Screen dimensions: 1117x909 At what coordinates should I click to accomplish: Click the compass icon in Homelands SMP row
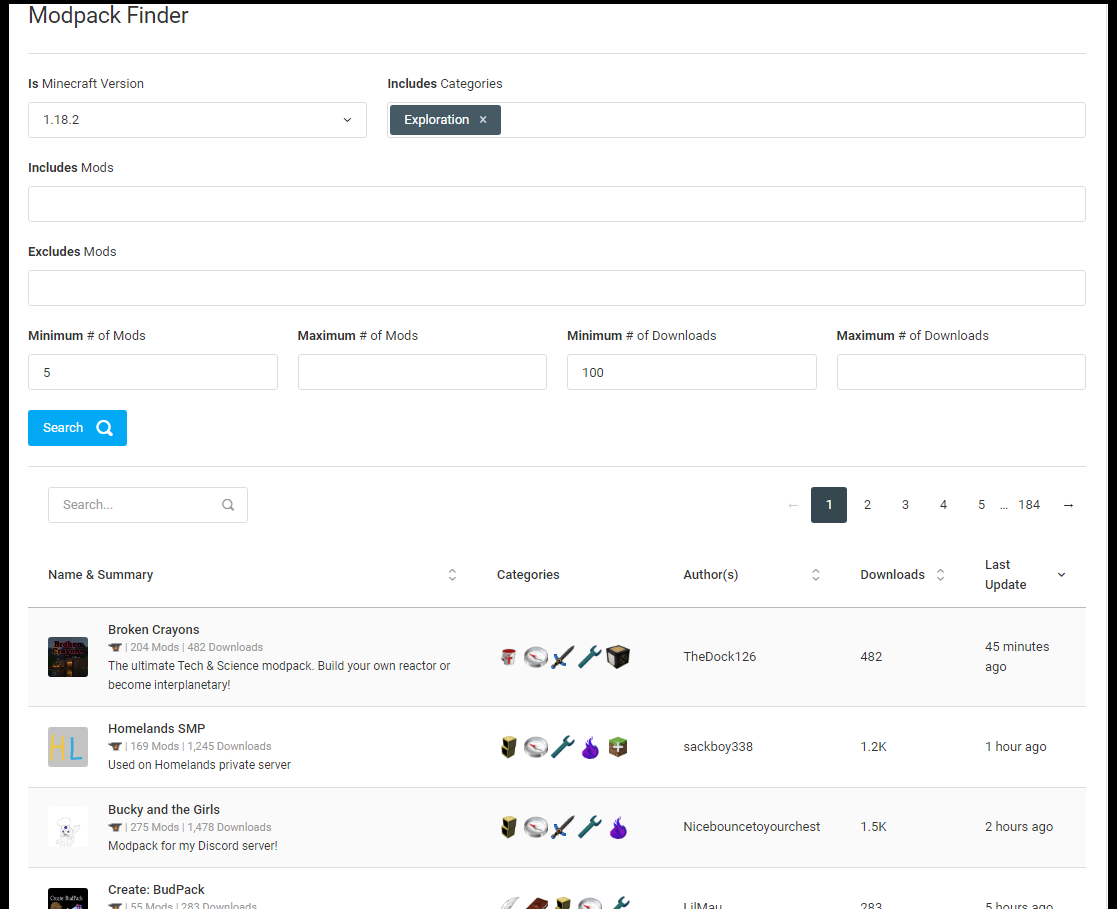[536, 747]
